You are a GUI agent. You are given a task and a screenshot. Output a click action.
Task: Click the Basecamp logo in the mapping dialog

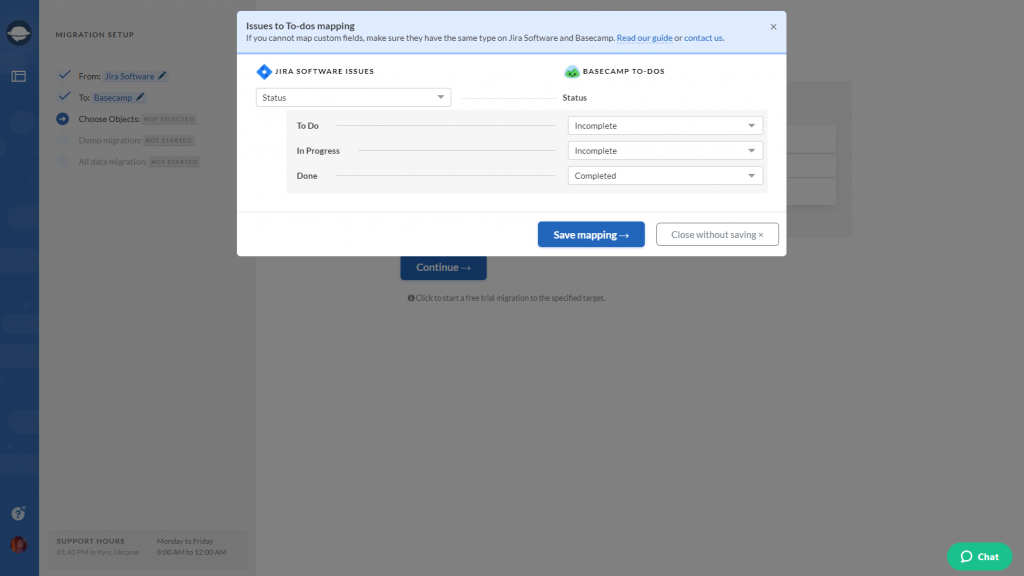pos(572,71)
